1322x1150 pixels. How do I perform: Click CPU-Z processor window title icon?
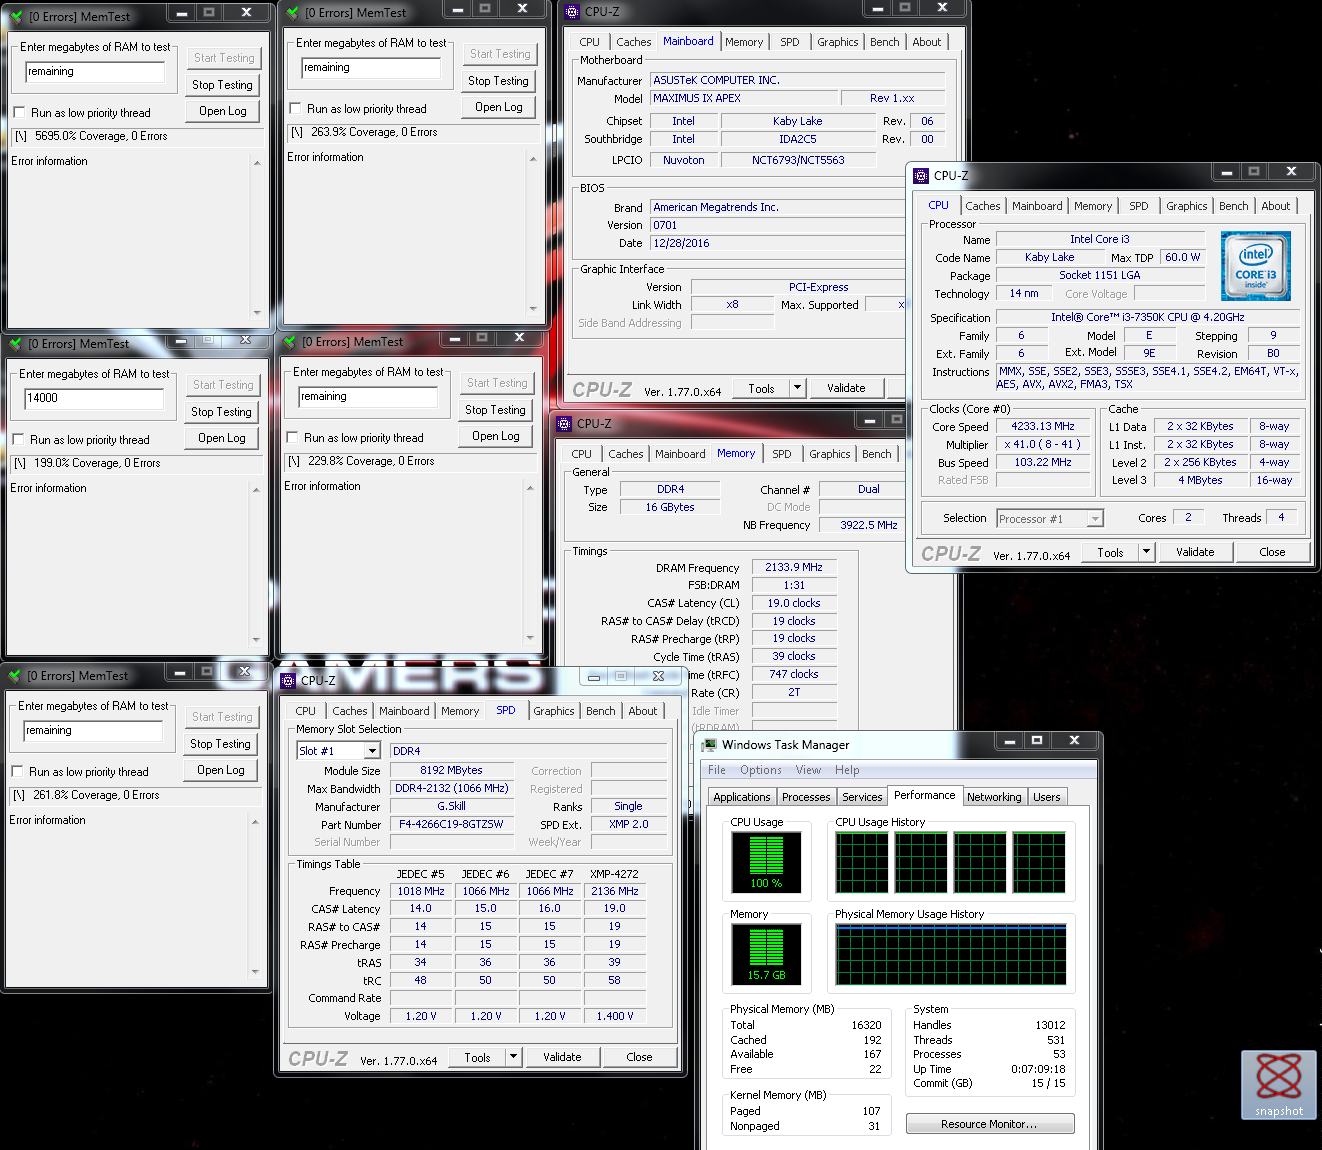tap(921, 176)
